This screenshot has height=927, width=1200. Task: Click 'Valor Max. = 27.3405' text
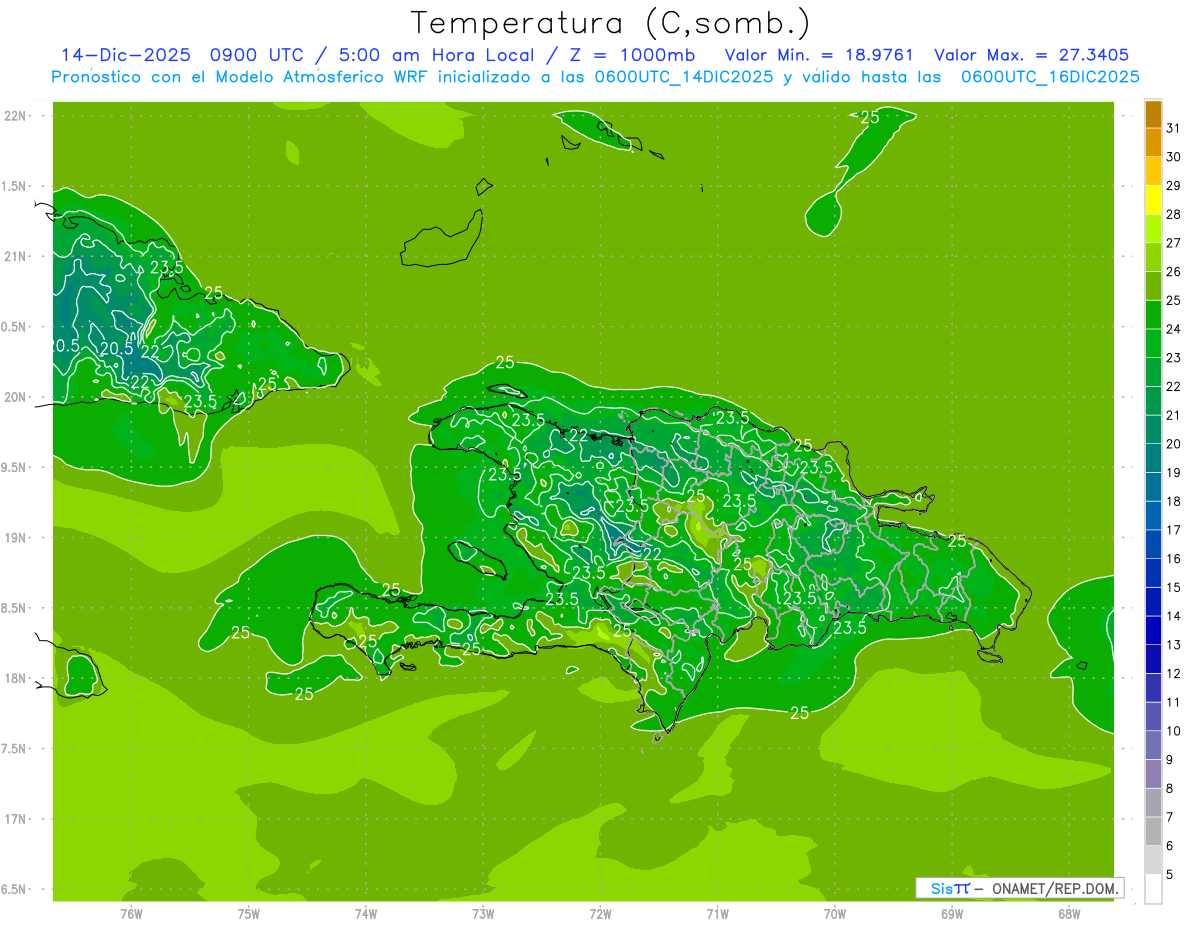coord(1032,55)
